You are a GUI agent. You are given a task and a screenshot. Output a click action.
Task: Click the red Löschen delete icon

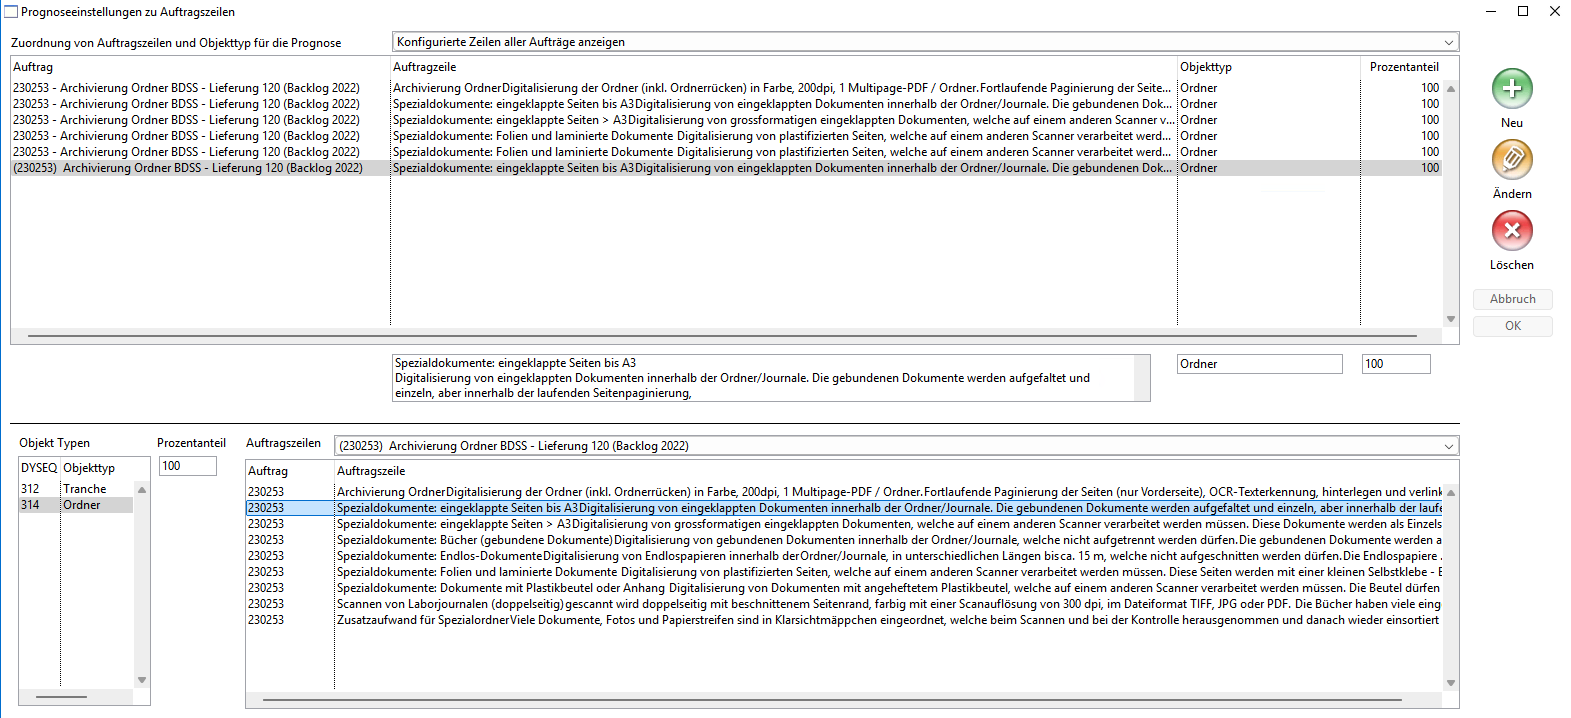point(1511,231)
